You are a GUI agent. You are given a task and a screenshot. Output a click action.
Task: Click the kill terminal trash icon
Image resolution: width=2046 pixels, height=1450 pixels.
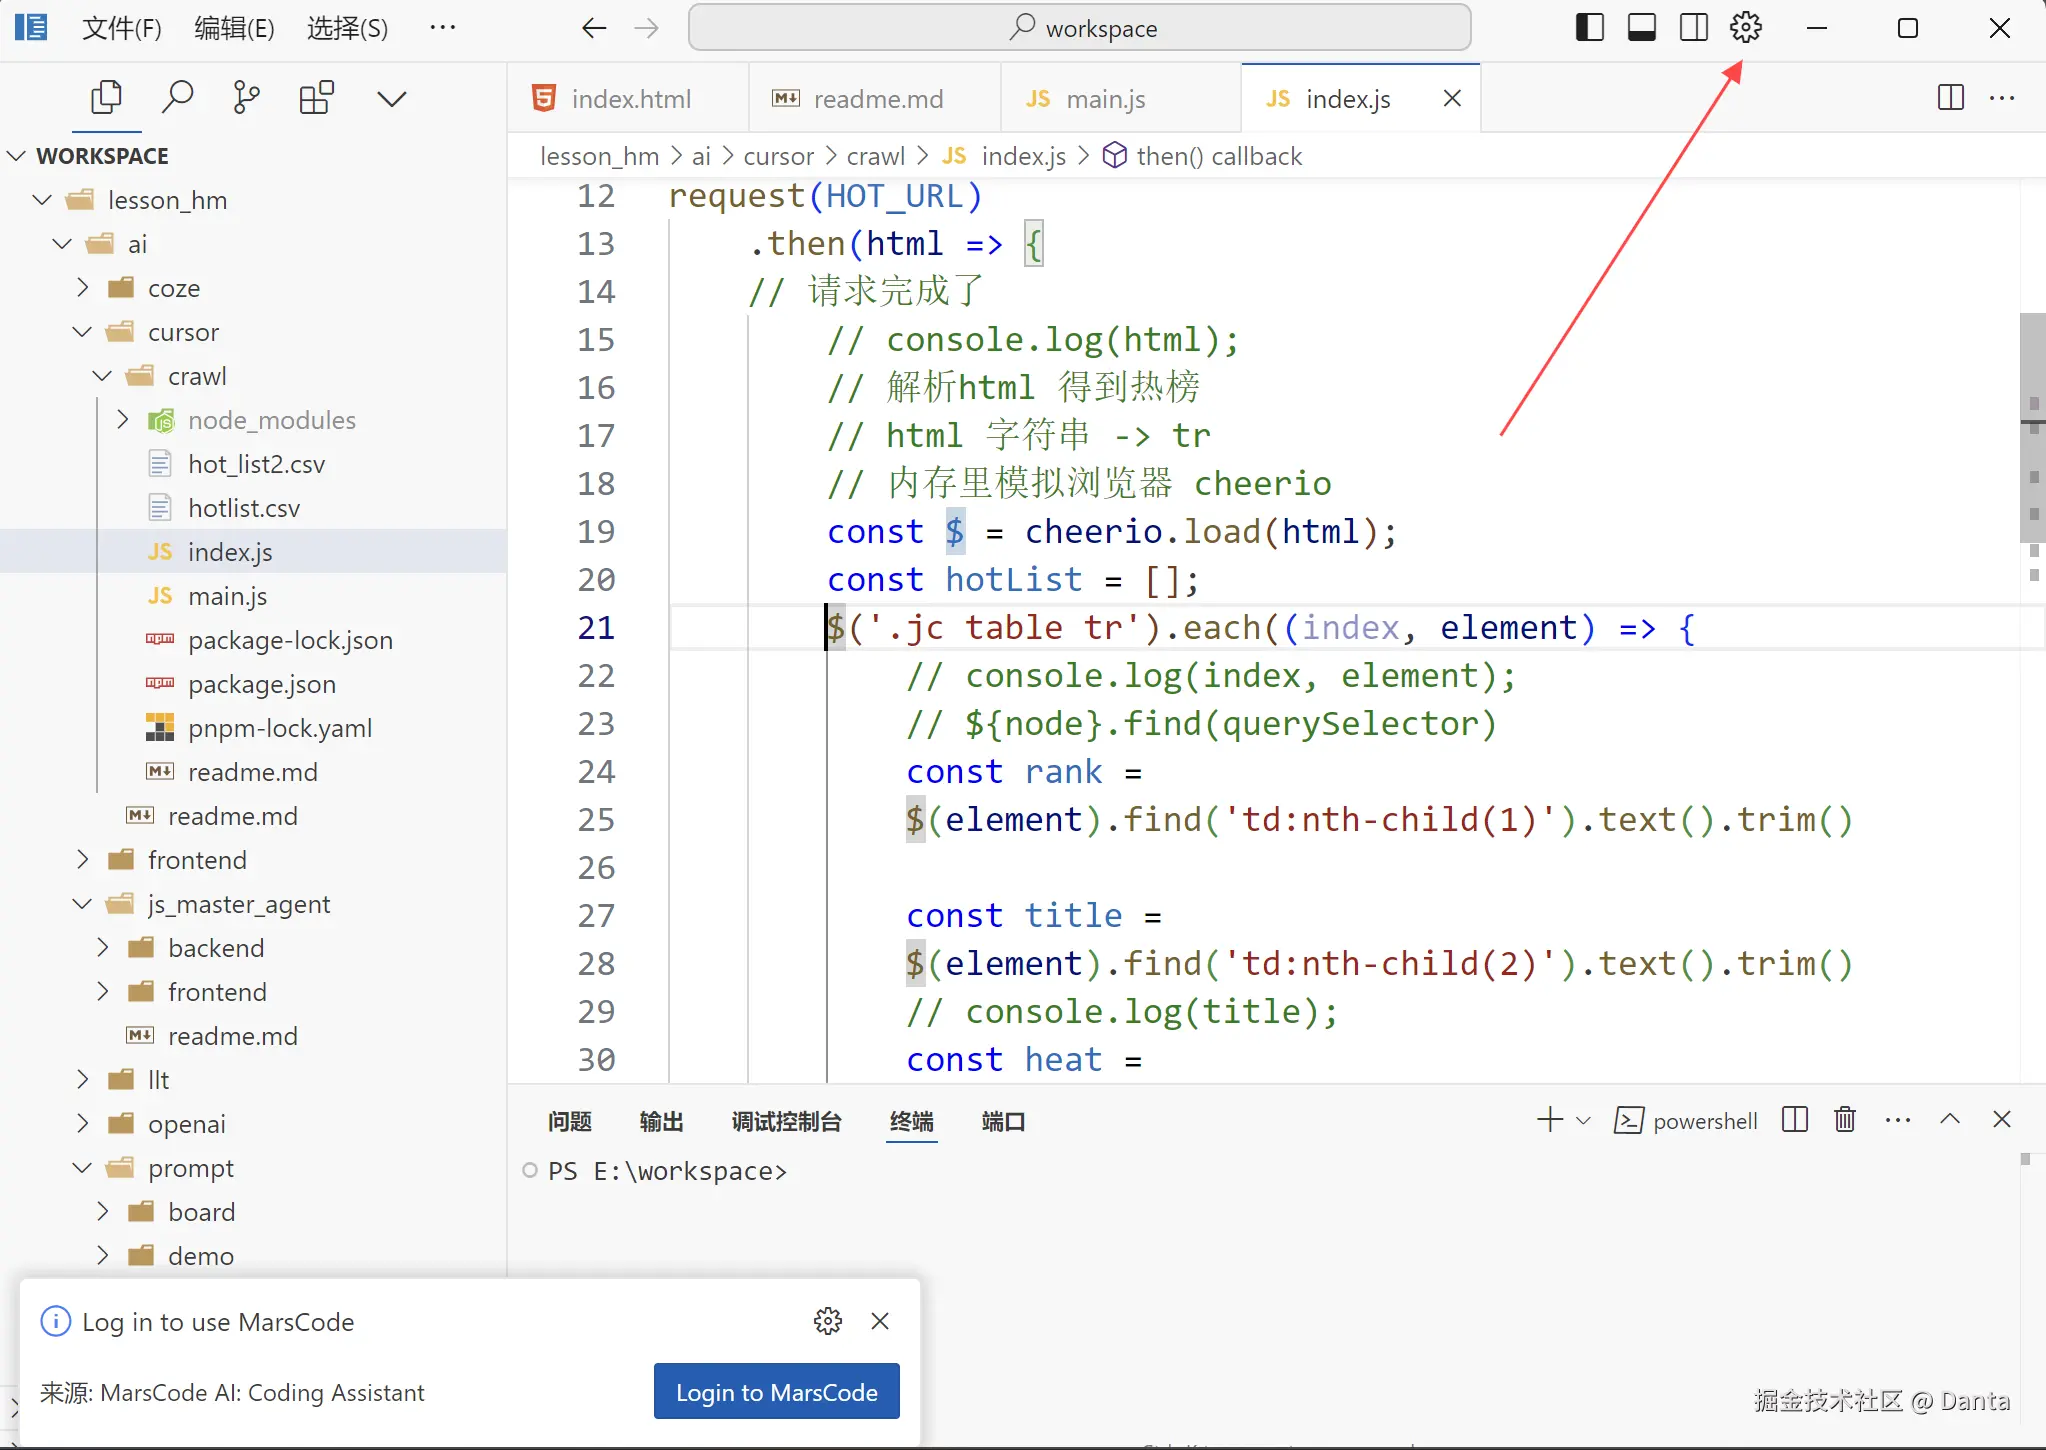click(1845, 1120)
